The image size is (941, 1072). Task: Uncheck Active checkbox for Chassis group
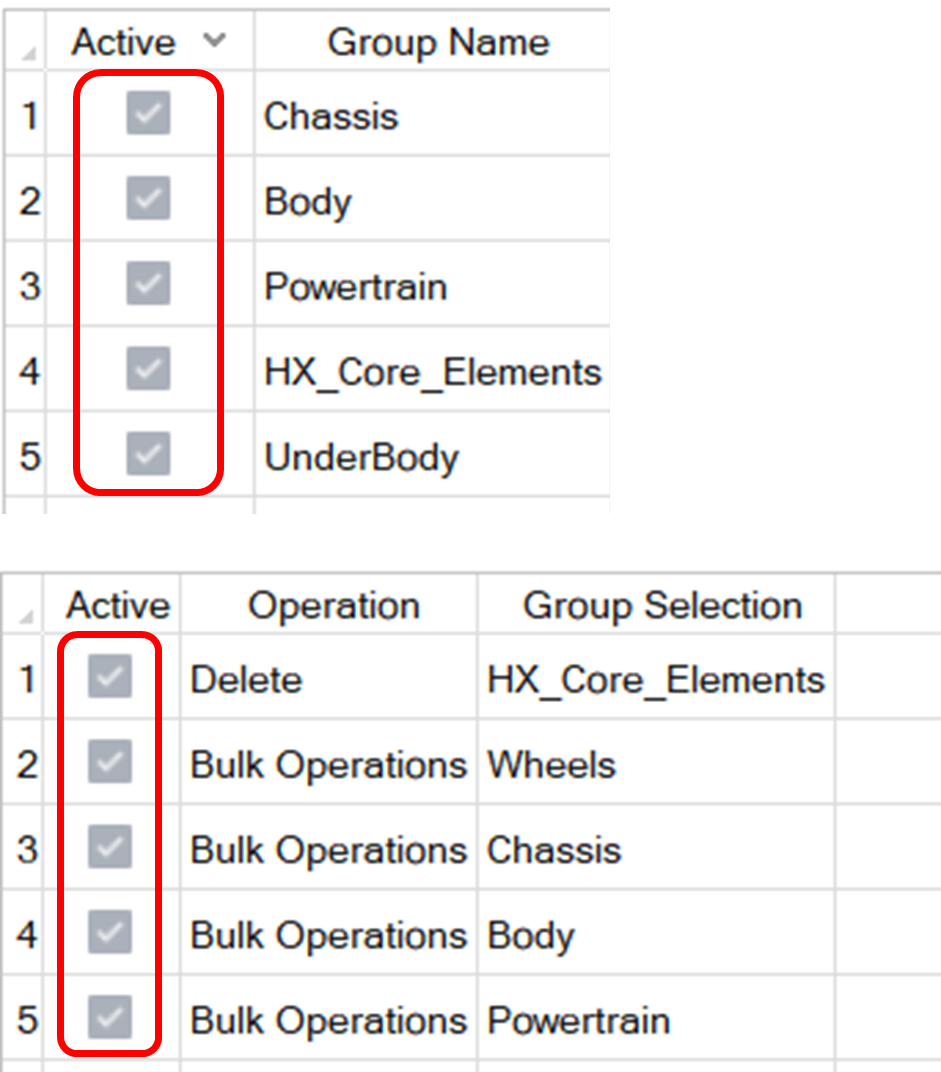coord(148,114)
